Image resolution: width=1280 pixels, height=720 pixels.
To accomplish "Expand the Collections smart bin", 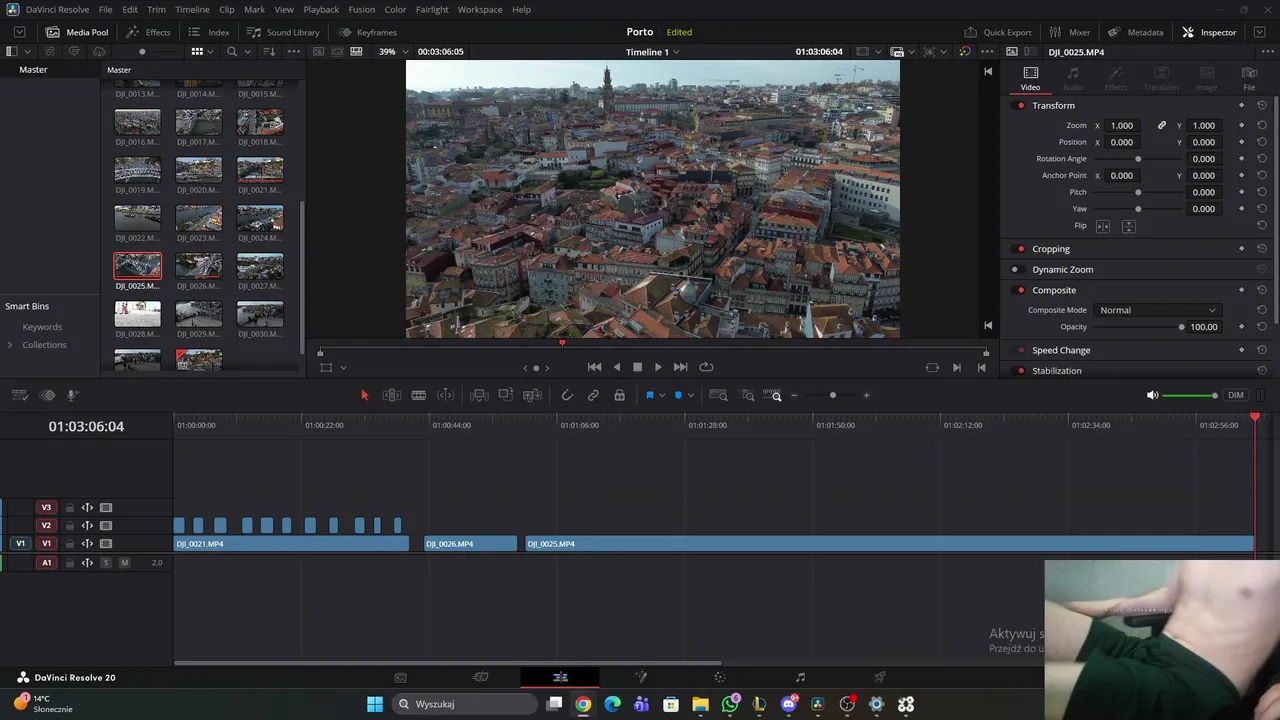I will [x=10, y=345].
